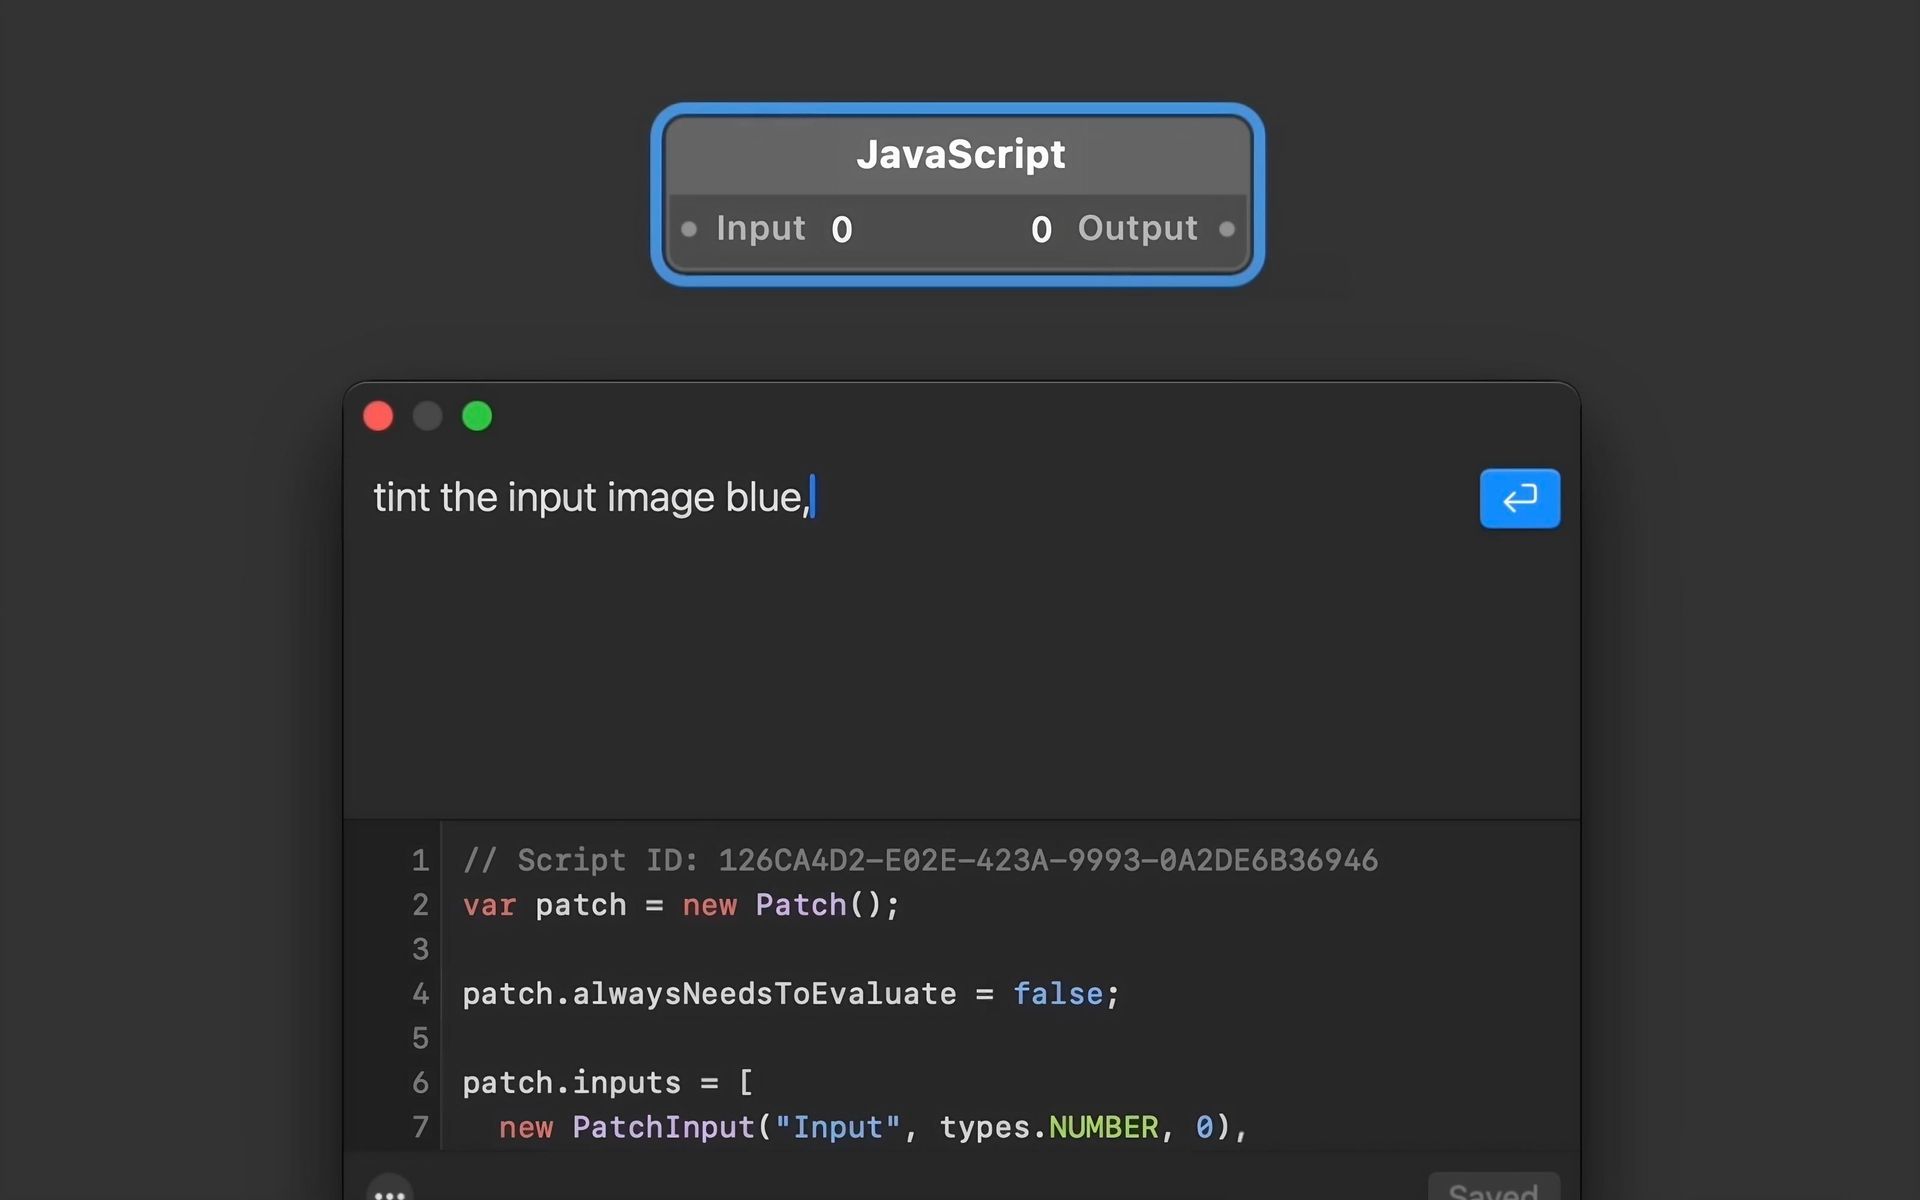Image resolution: width=1920 pixels, height=1200 pixels.
Task: Click the Script ID comment line
Action: pyautogui.click(x=920, y=860)
